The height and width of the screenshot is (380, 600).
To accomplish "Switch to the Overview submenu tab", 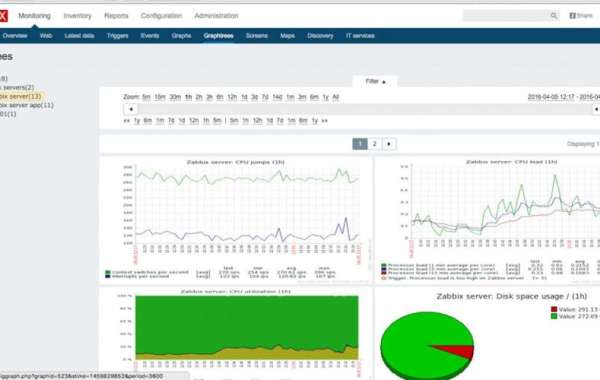I will pyautogui.click(x=15, y=36).
